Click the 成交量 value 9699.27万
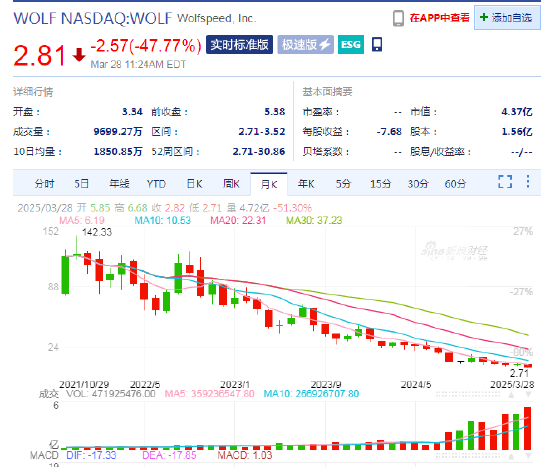The image size is (550, 467). [x=118, y=132]
